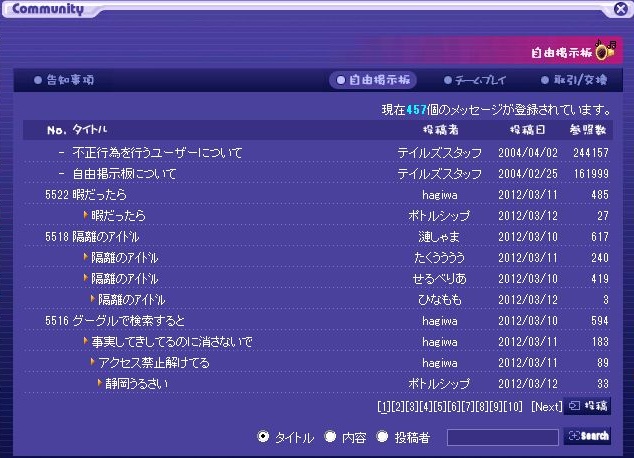Image resolution: width=634 pixels, height=458 pixels.
Task: Click orange arrow next to 事実してきてるのに消さないで
Action: (x=86, y=341)
